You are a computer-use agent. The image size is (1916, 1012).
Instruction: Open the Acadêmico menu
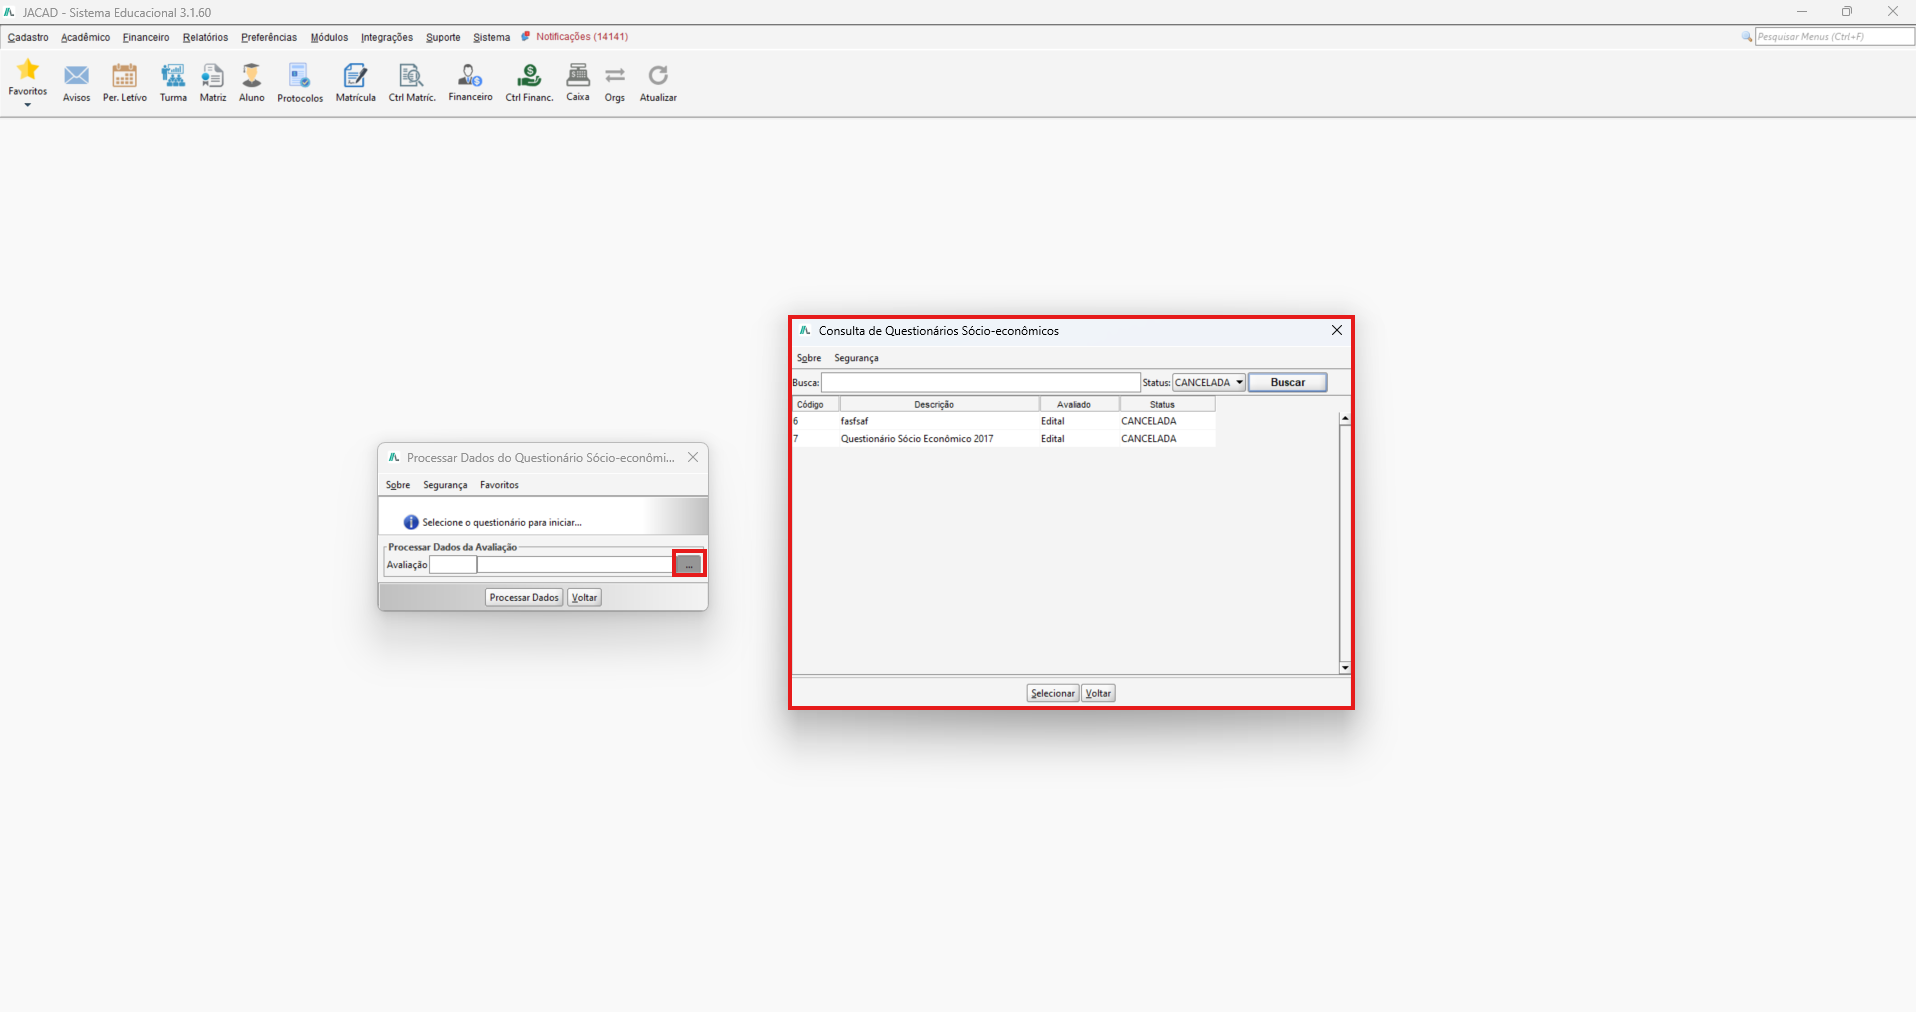point(85,37)
